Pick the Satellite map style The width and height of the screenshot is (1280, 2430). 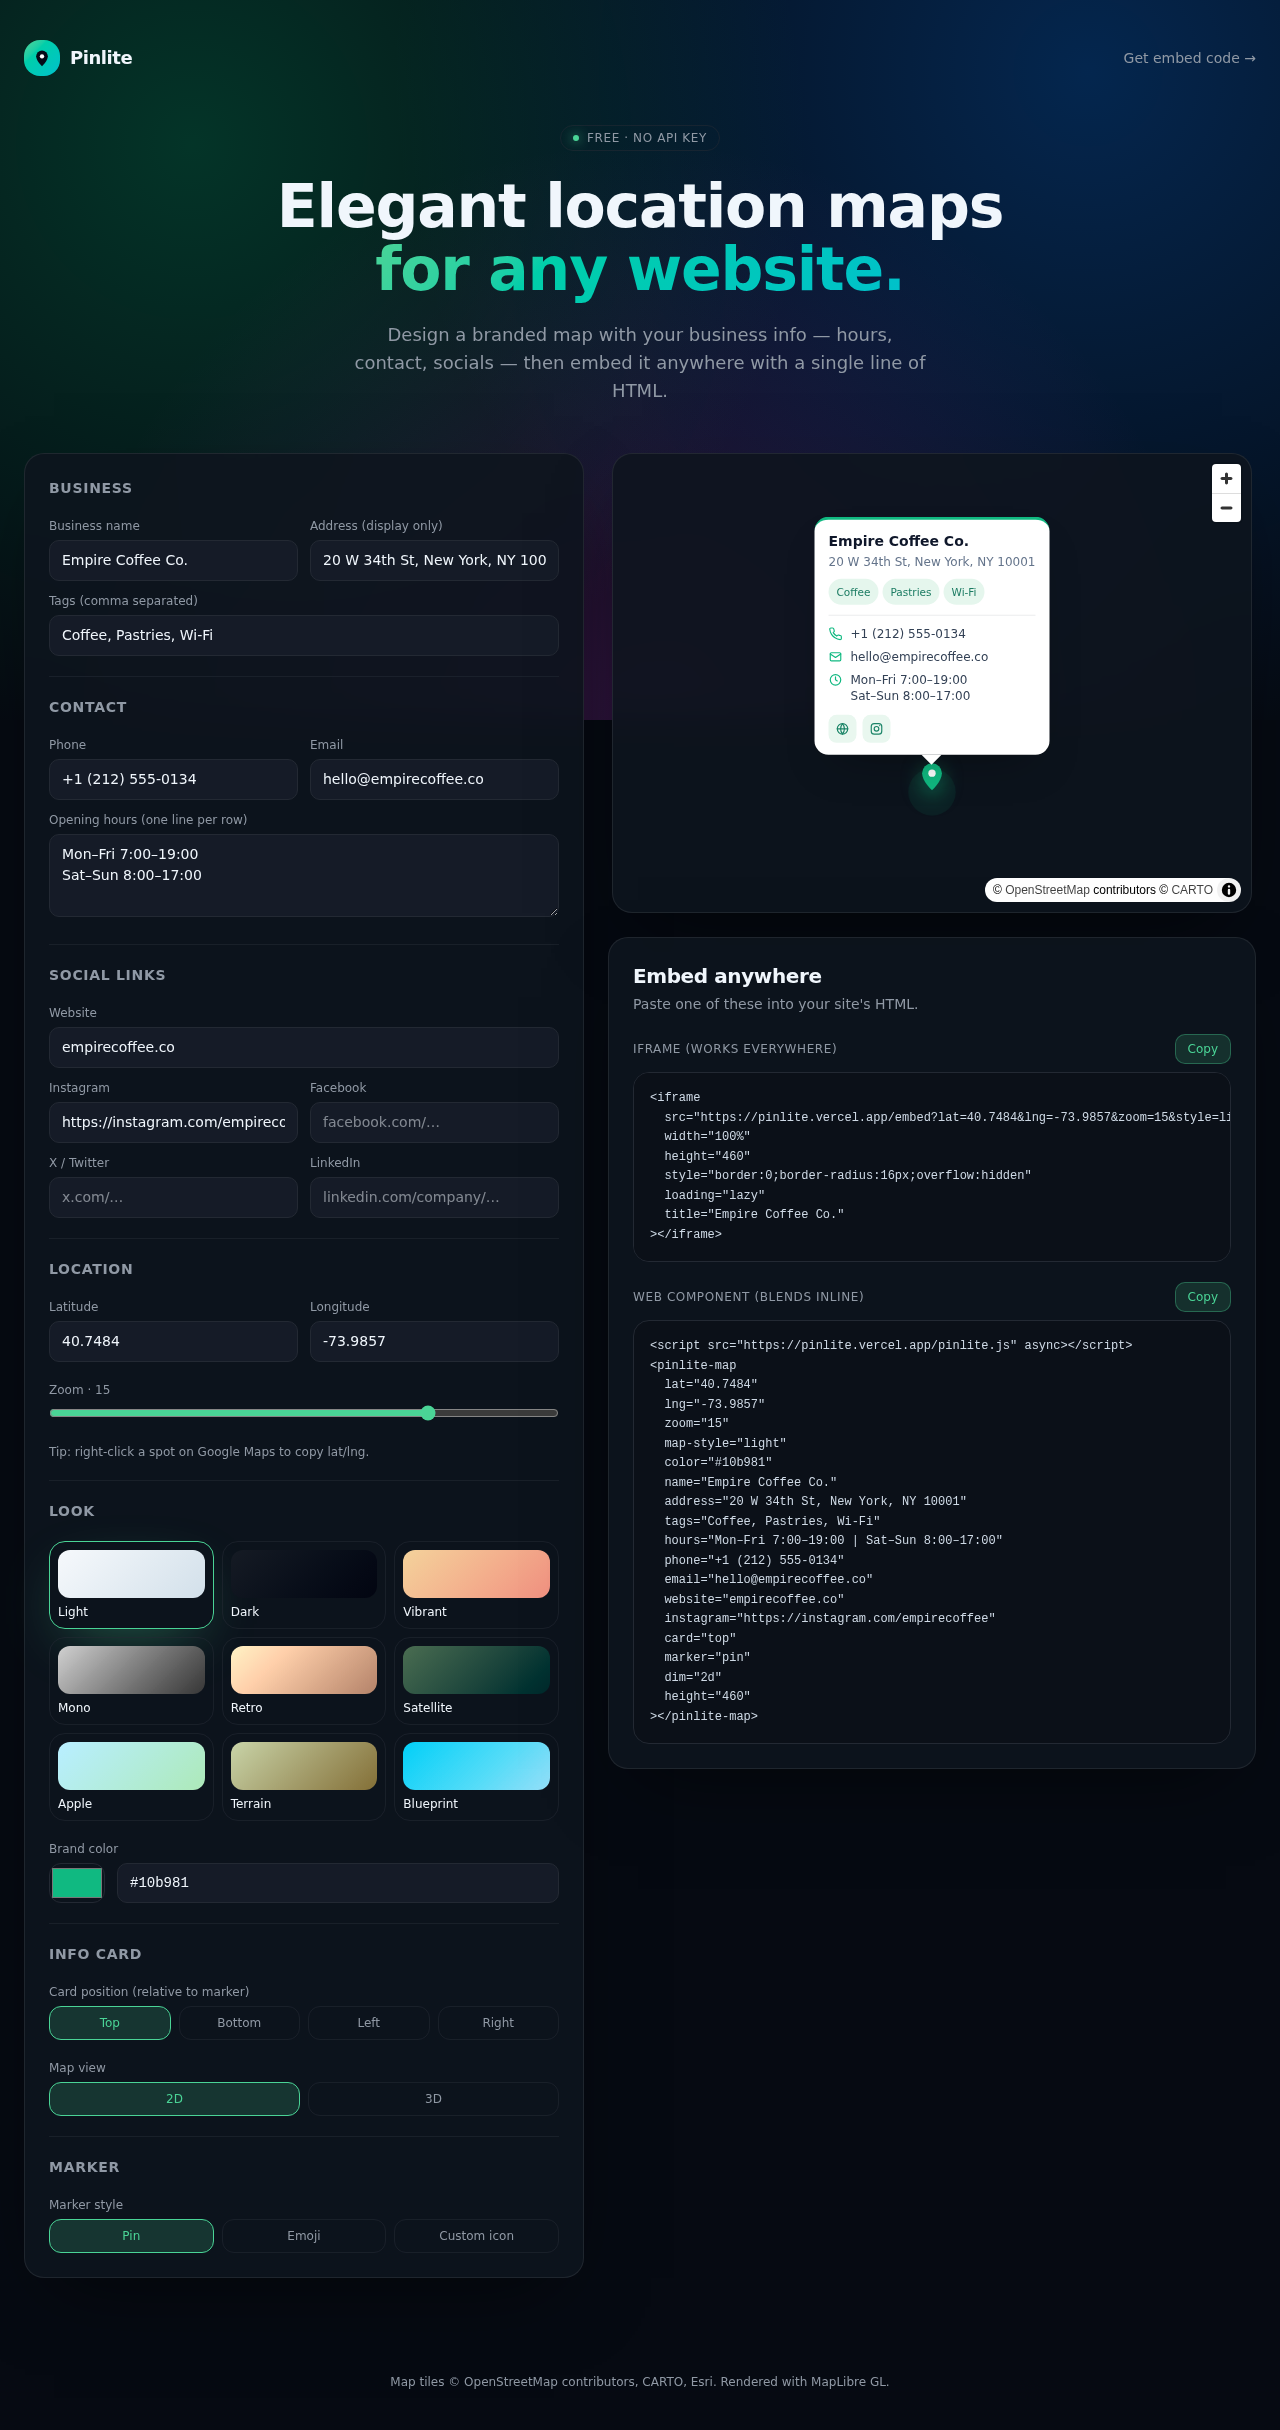coord(476,1681)
